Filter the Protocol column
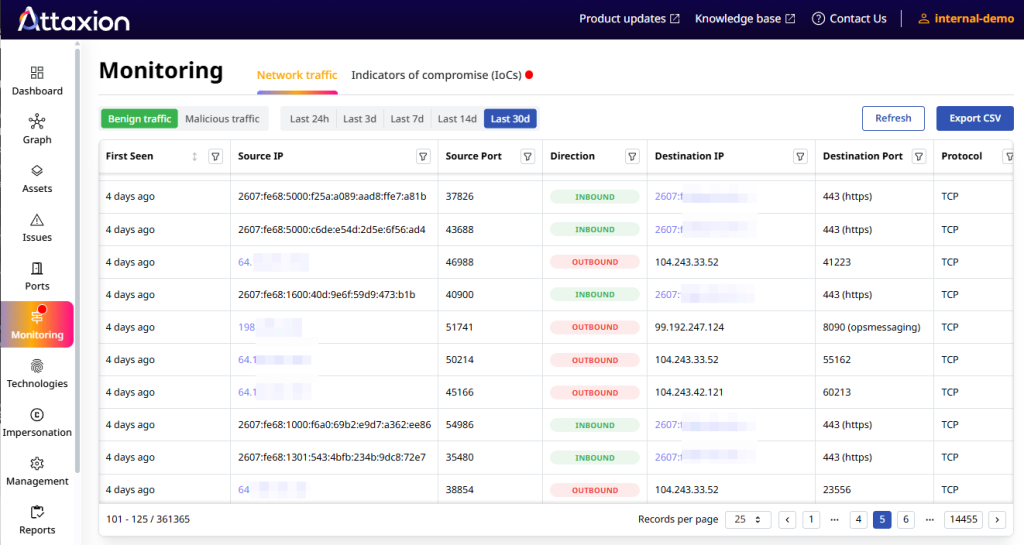The width and height of the screenshot is (1024, 545). (1009, 157)
